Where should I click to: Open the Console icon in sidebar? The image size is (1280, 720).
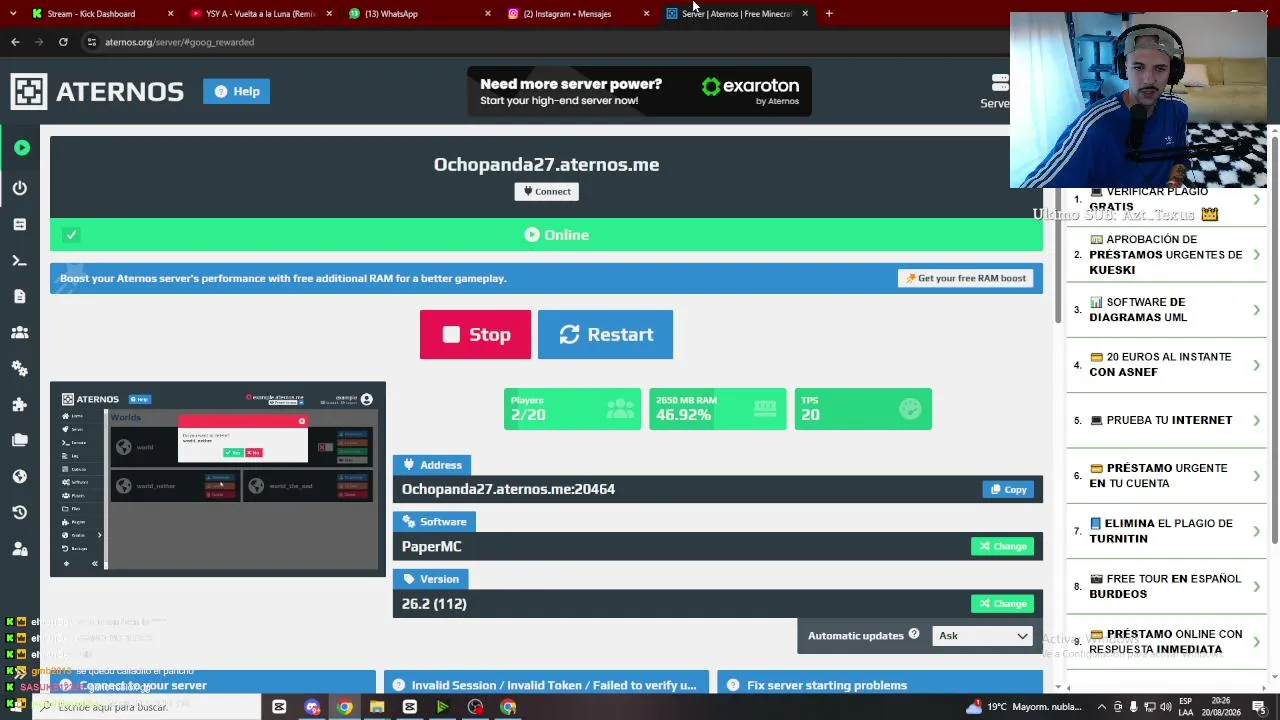[20, 260]
